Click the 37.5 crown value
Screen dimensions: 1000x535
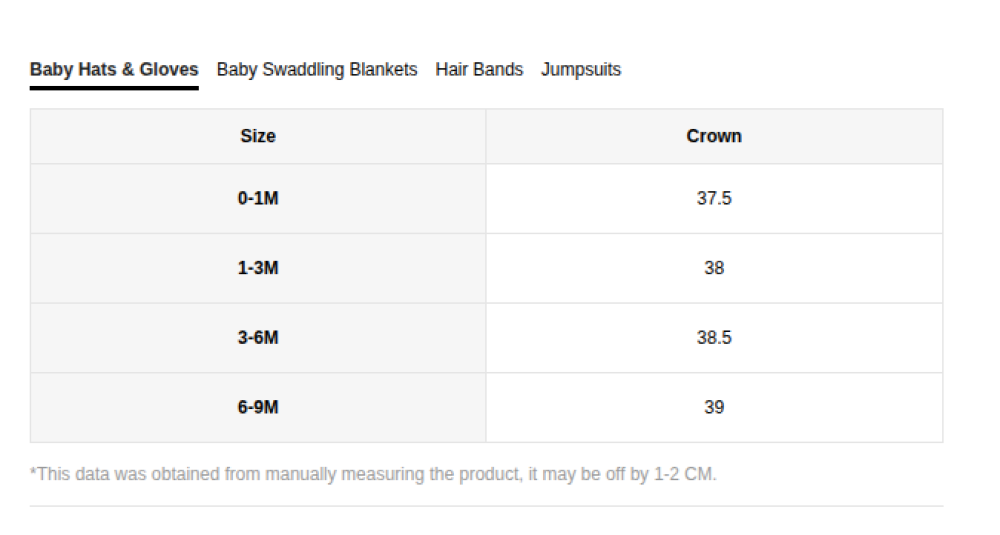pyautogui.click(x=714, y=198)
